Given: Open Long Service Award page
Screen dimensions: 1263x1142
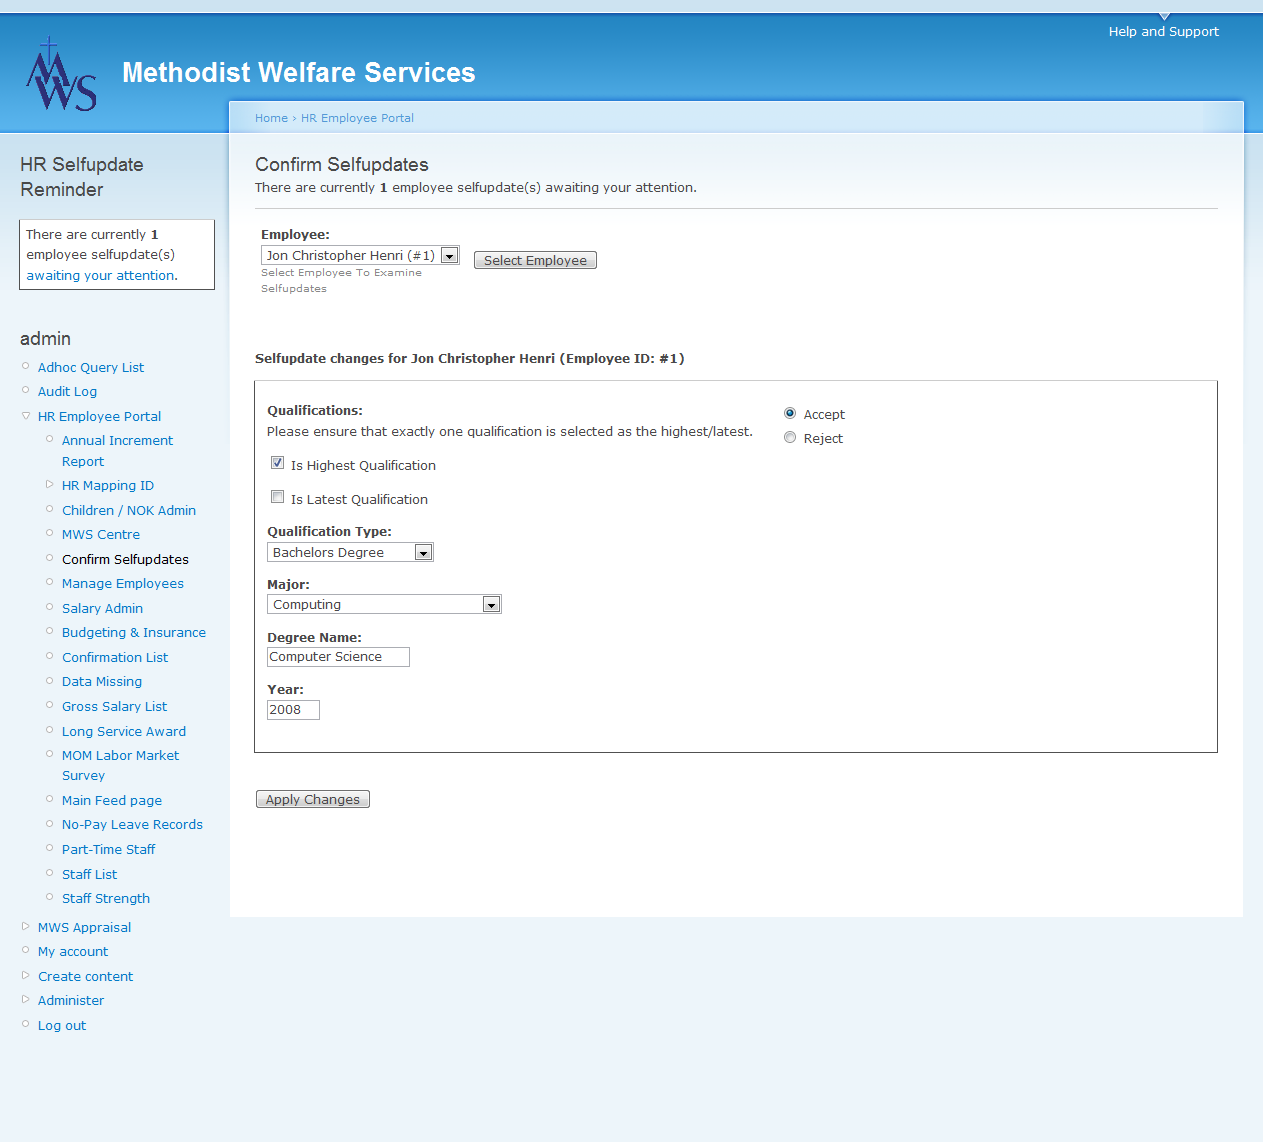Looking at the screenshot, I should point(124,731).
